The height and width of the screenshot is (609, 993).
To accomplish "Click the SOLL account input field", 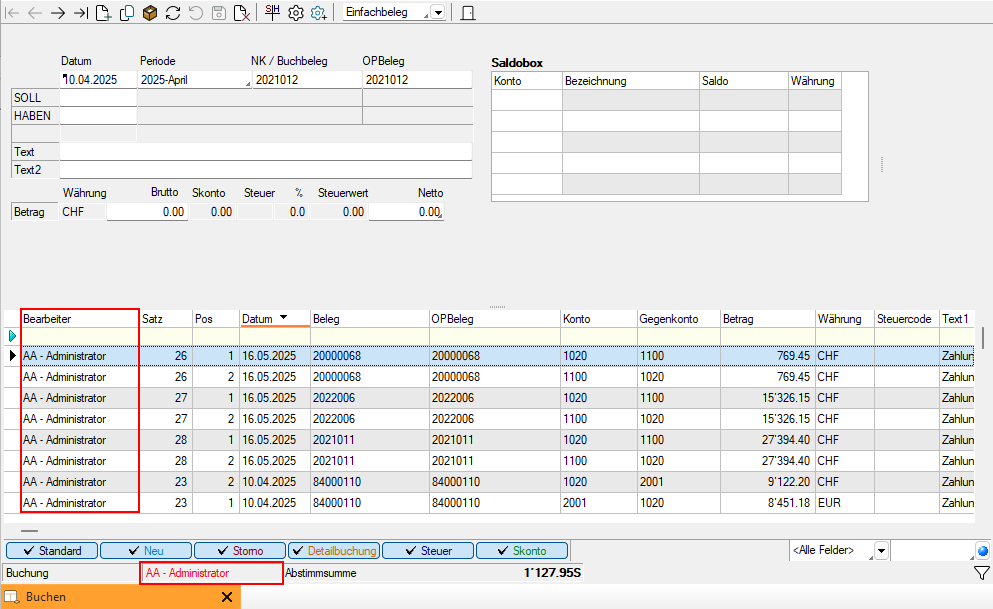I will 98,98.
